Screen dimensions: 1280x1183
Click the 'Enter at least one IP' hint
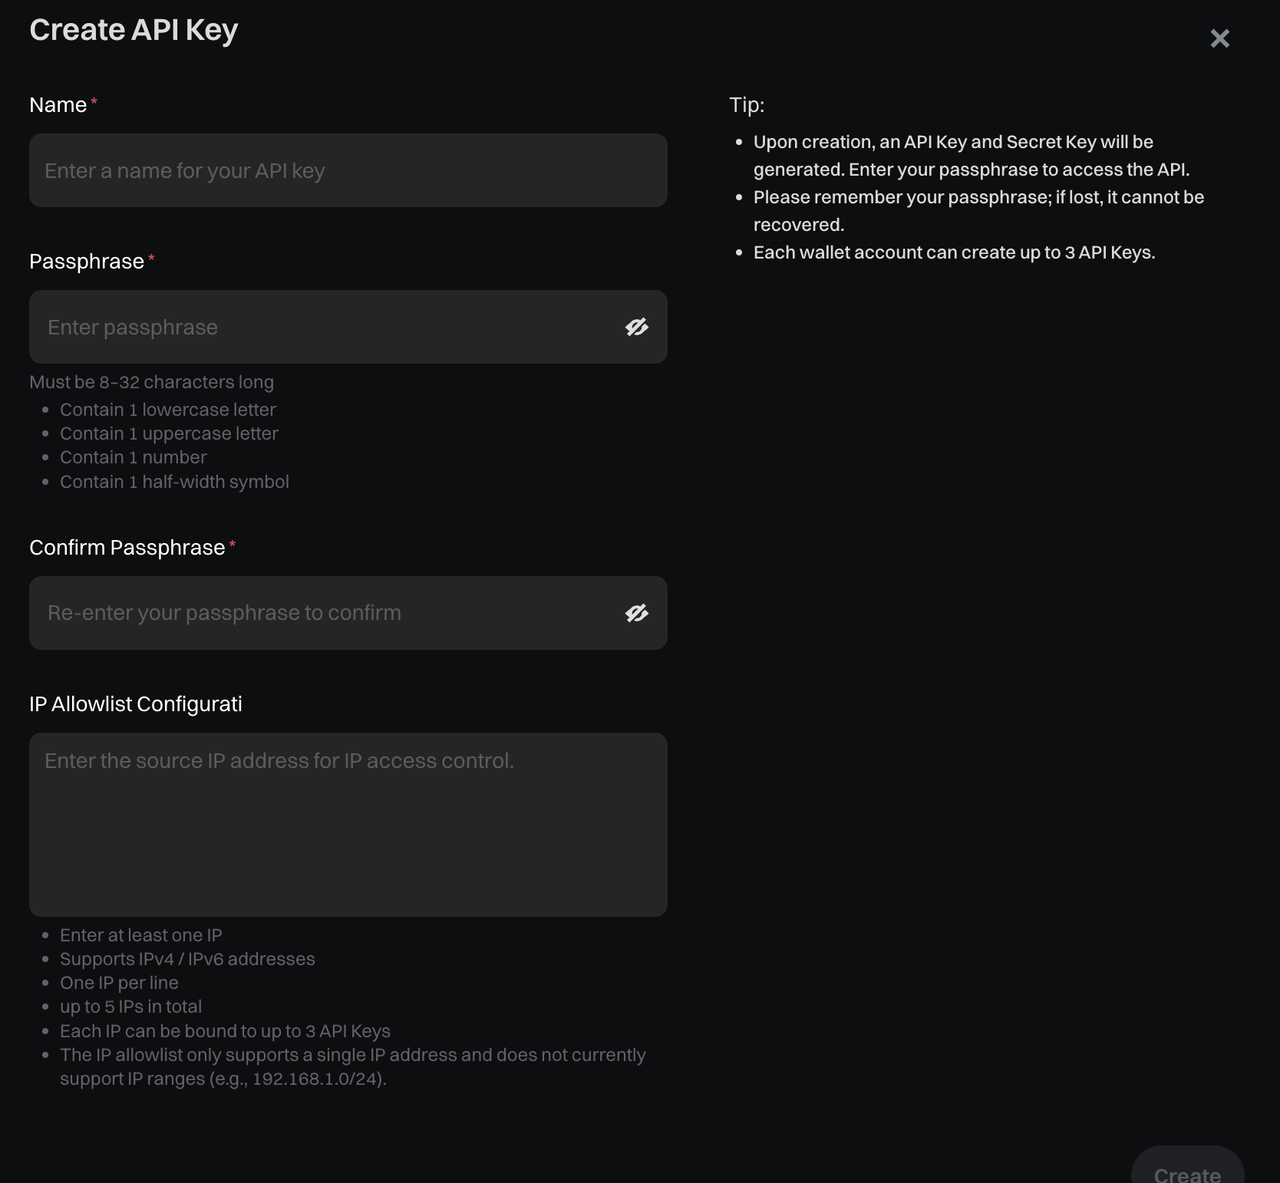pyautogui.click(x=141, y=935)
